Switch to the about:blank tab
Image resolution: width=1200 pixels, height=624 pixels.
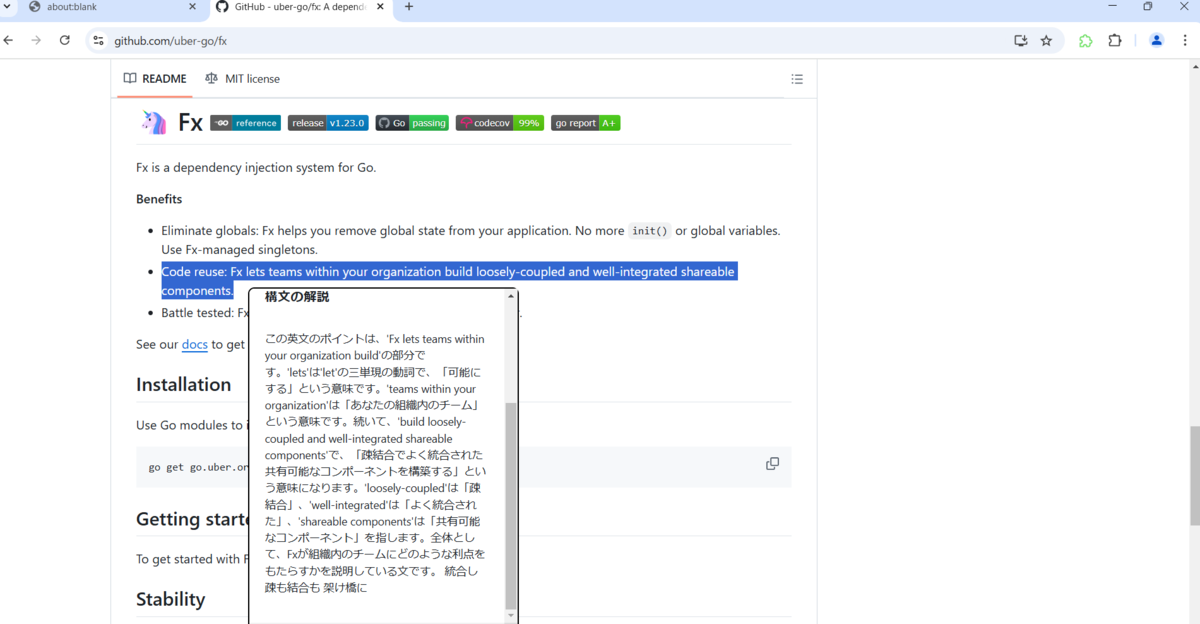click(110, 7)
